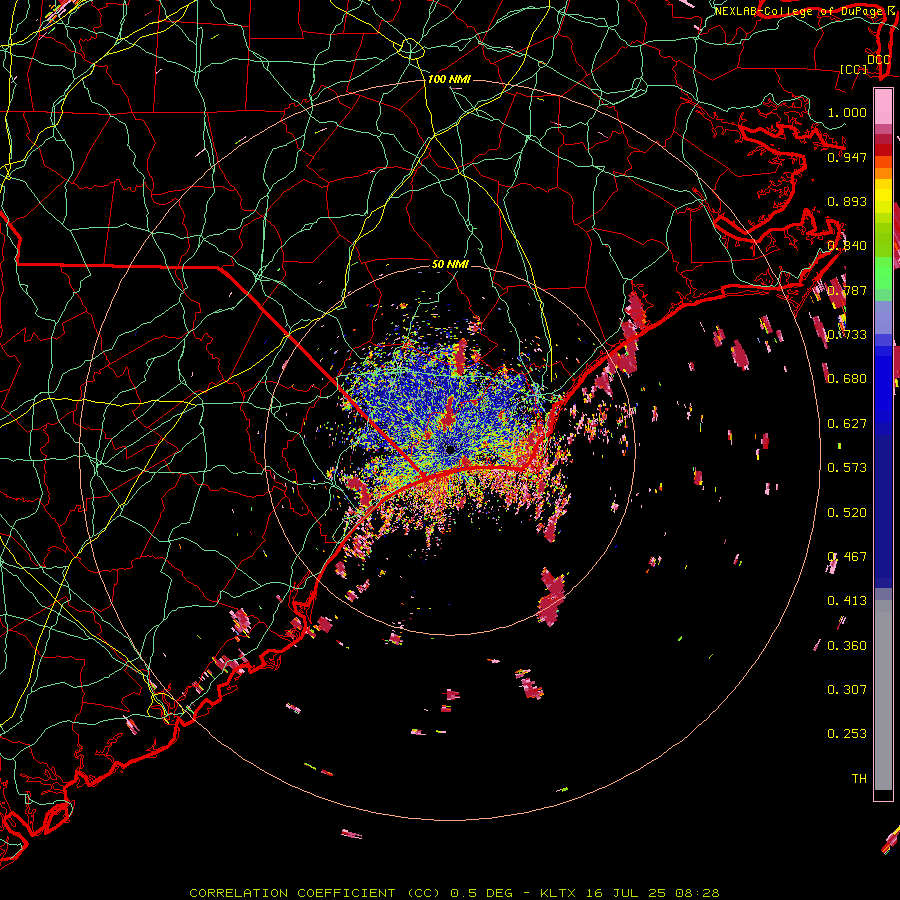Image resolution: width=900 pixels, height=900 pixels.
Task: Select the 0.947 scale value
Action: tap(847, 157)
